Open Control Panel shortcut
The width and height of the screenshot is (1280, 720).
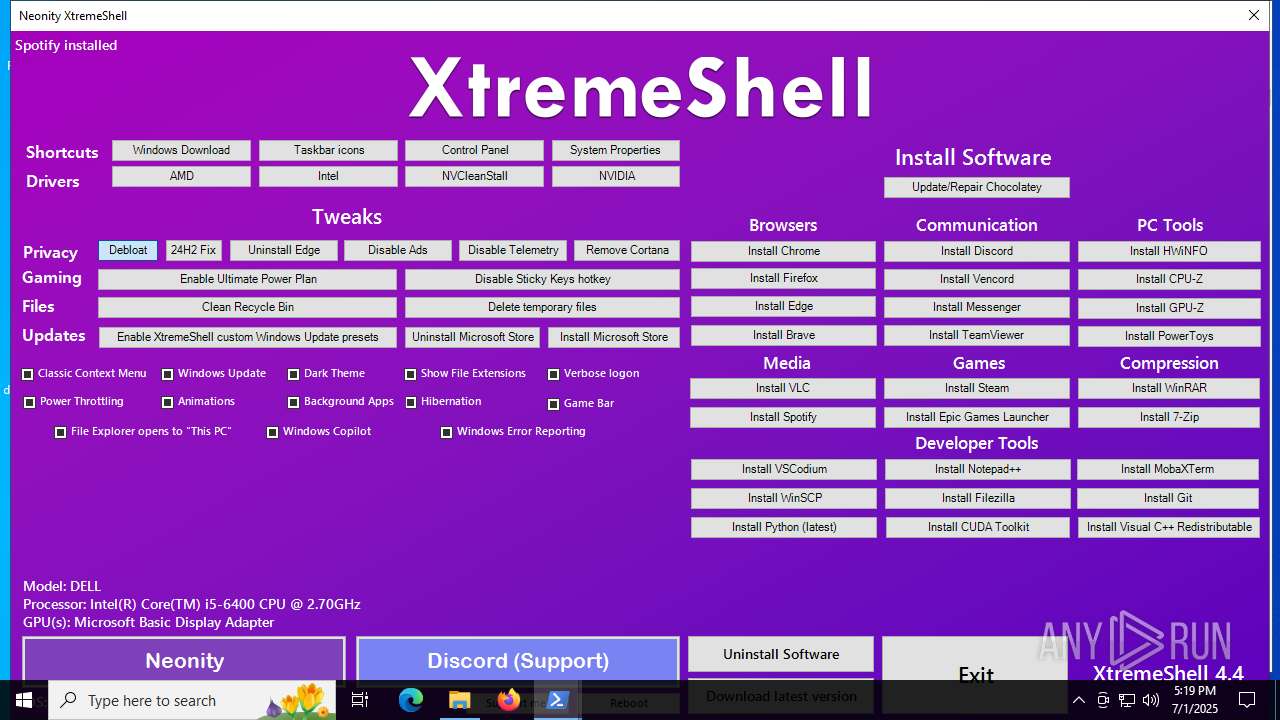pyautogui.click(x=475, y=150)
